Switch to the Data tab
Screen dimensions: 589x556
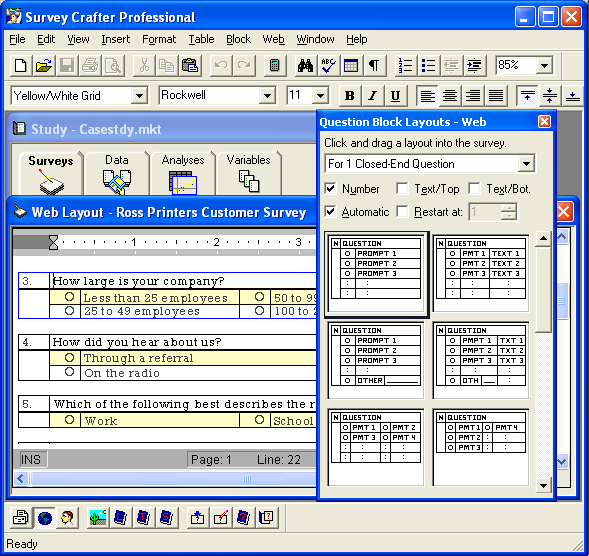click(117, 174)
